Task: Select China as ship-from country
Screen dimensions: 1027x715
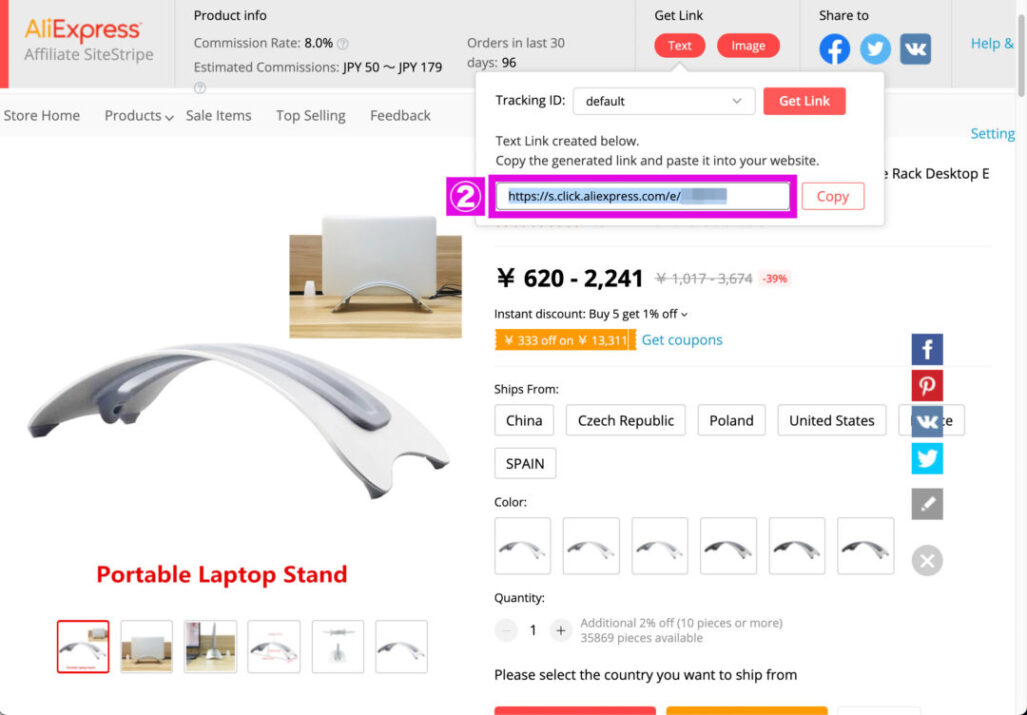Action: click(524, 420)
